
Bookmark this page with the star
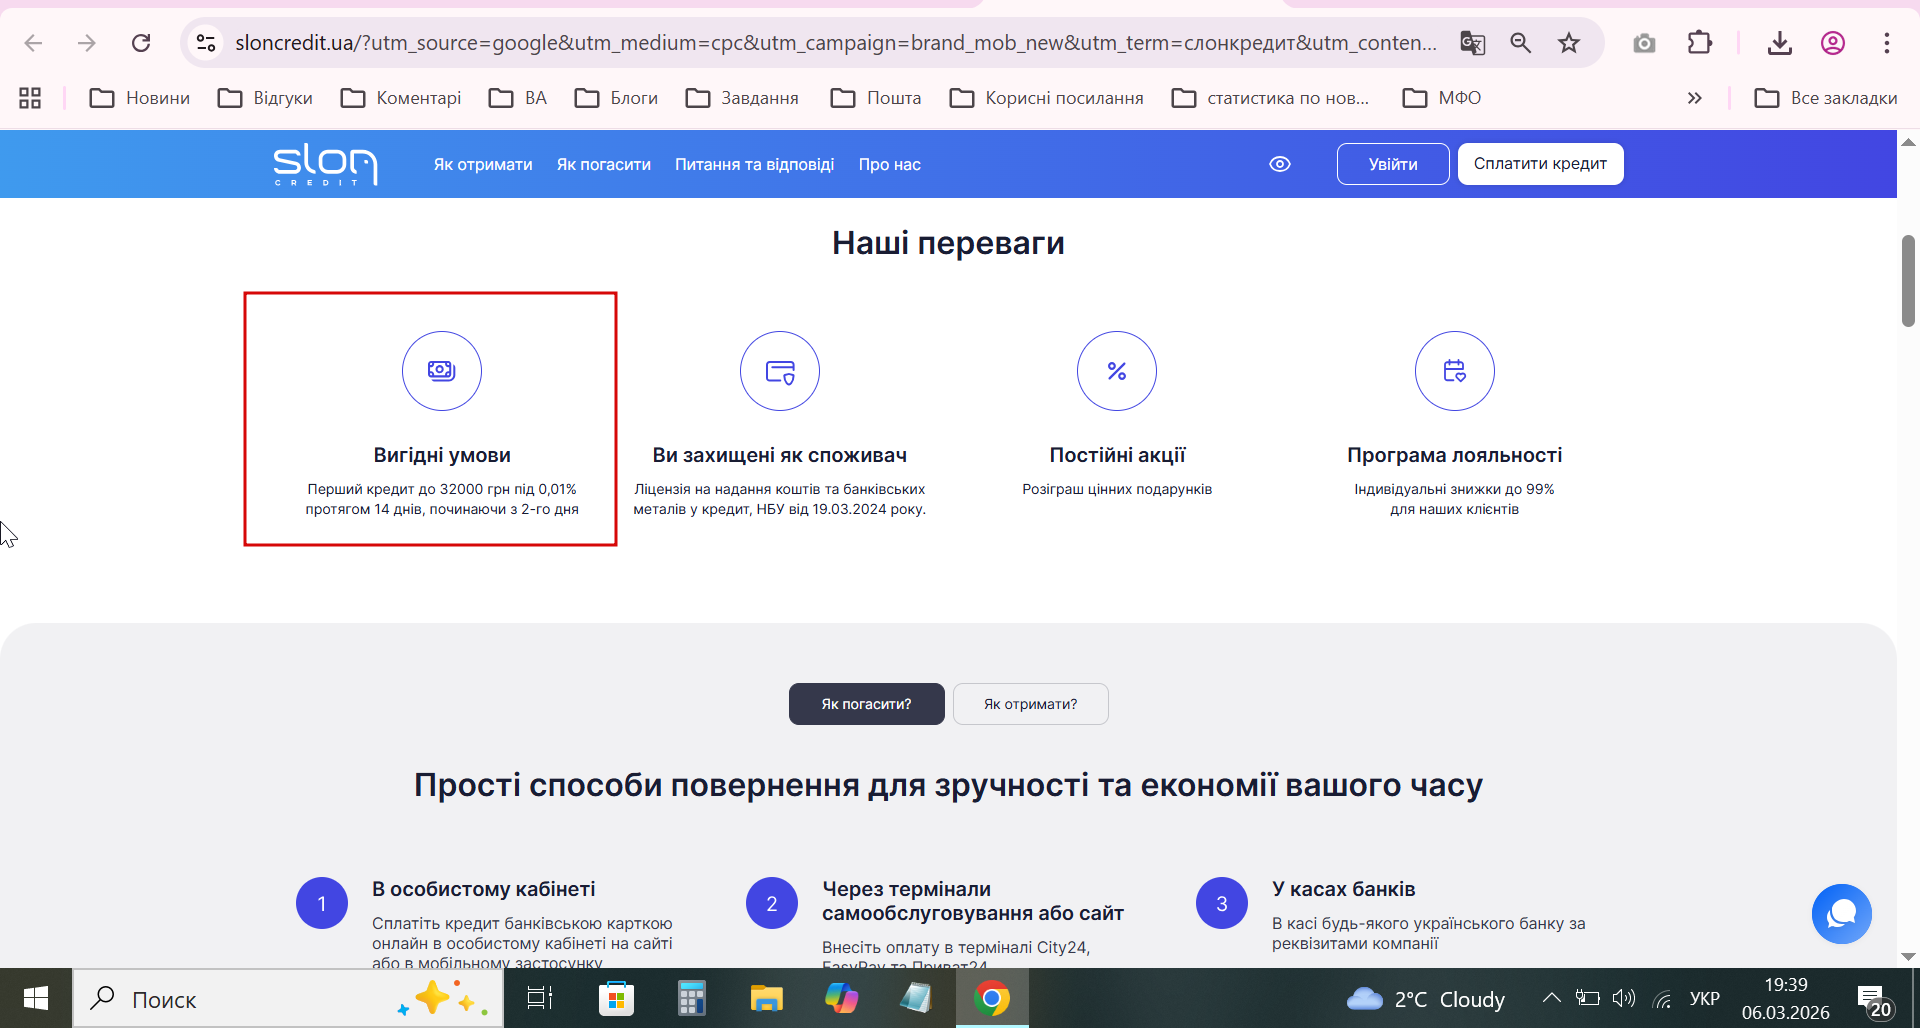[1569, 43]
